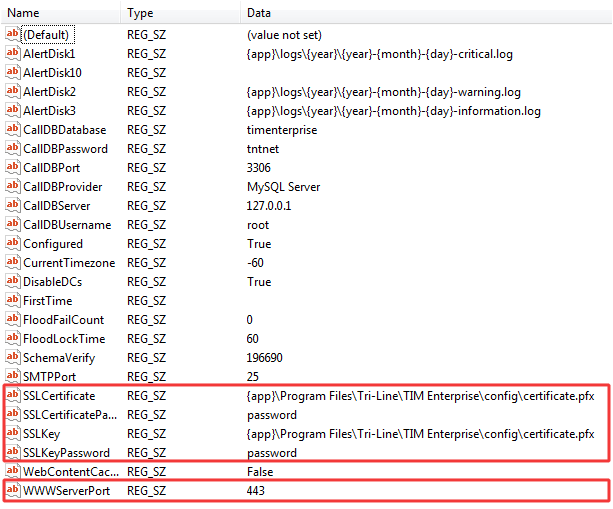
Task: Select the AlertDisk3 value name
Action: 49,111
